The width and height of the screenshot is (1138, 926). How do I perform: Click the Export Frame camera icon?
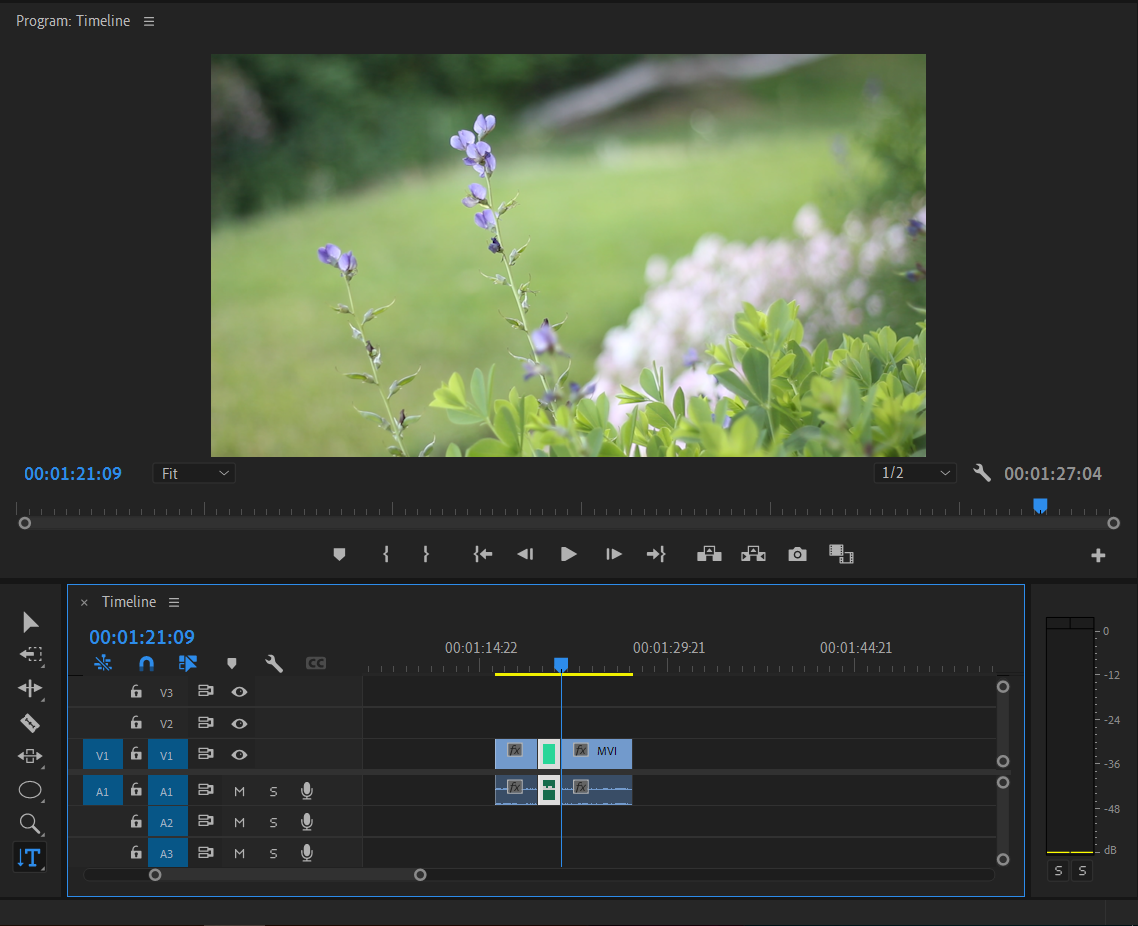pyautogui.click(x=797, y=554)
